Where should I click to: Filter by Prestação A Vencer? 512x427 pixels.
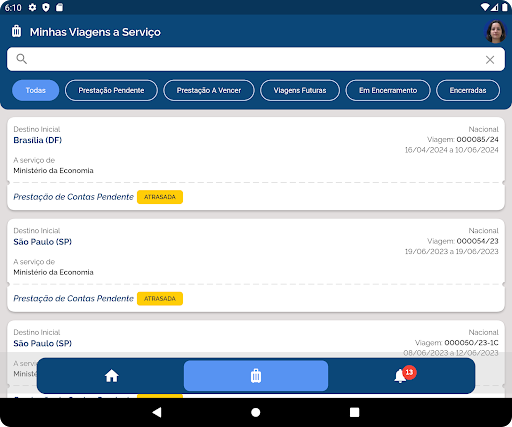point(209,90)
